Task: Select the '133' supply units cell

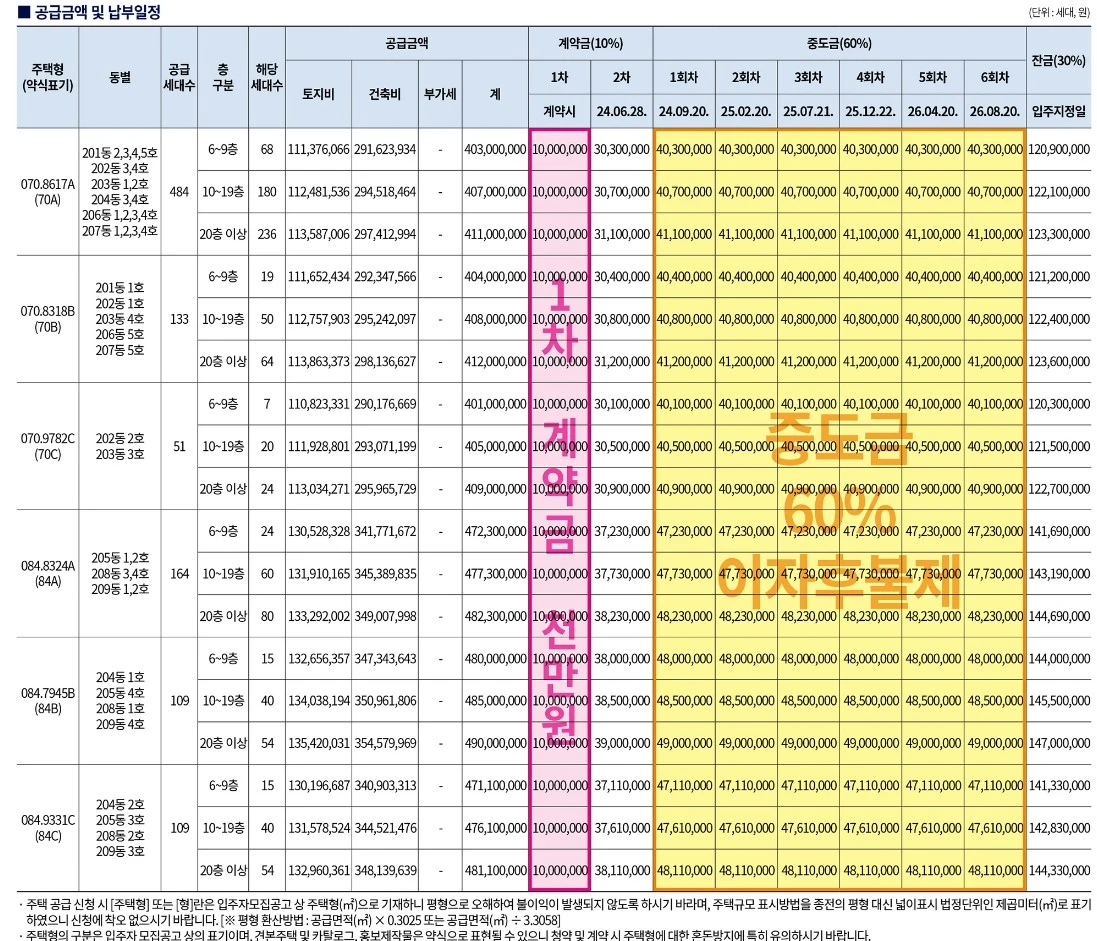Action: [179, 319]
